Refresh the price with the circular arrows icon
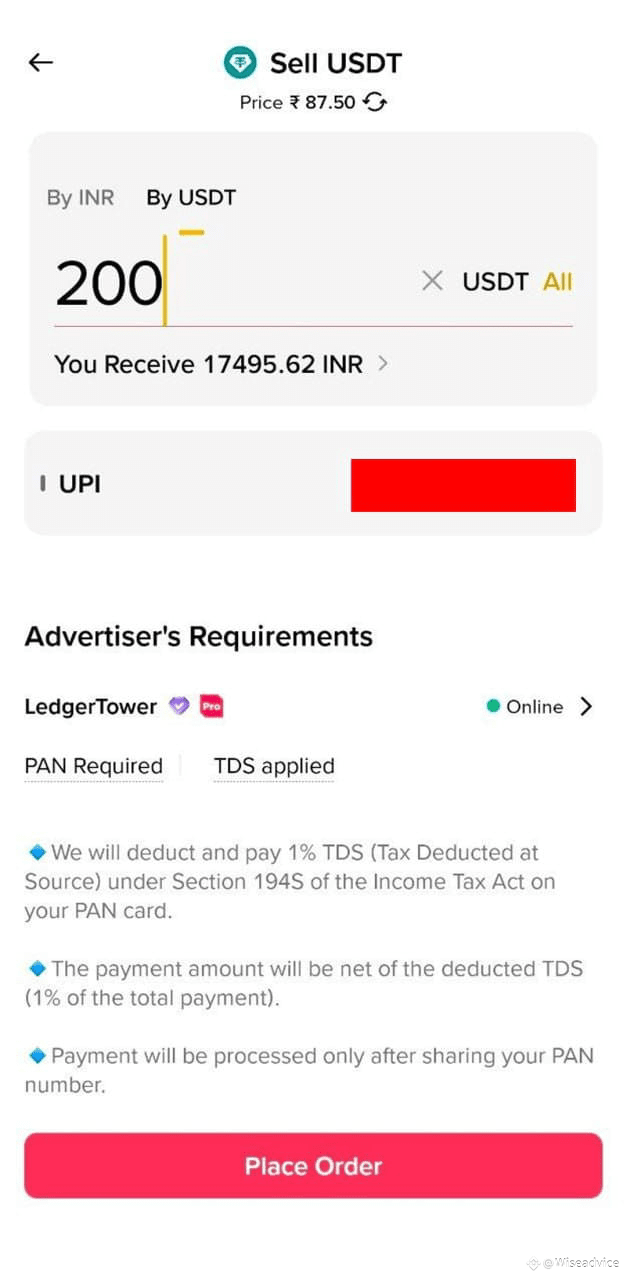This screenshot has height=1280, width=627. (375, 102)
